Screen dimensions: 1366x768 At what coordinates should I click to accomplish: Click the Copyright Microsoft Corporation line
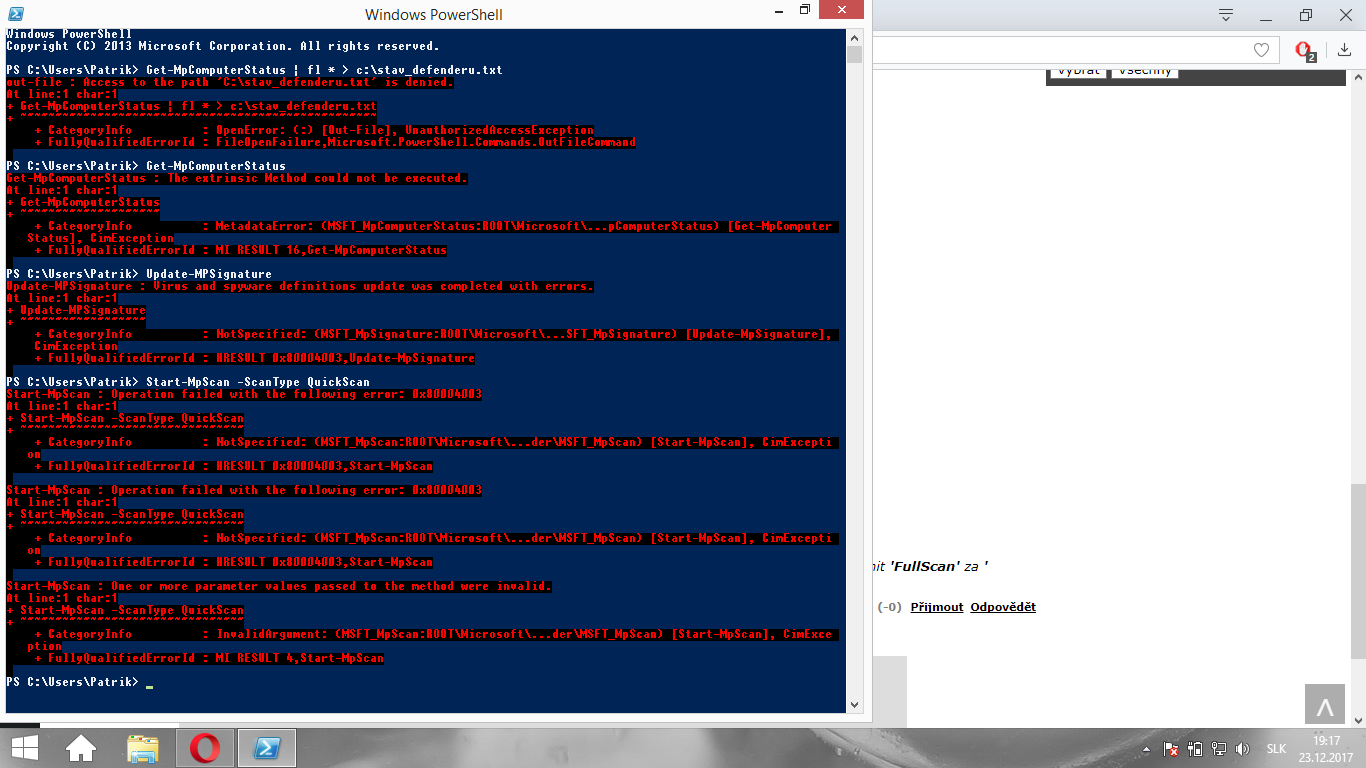click(x=223, y=46)
